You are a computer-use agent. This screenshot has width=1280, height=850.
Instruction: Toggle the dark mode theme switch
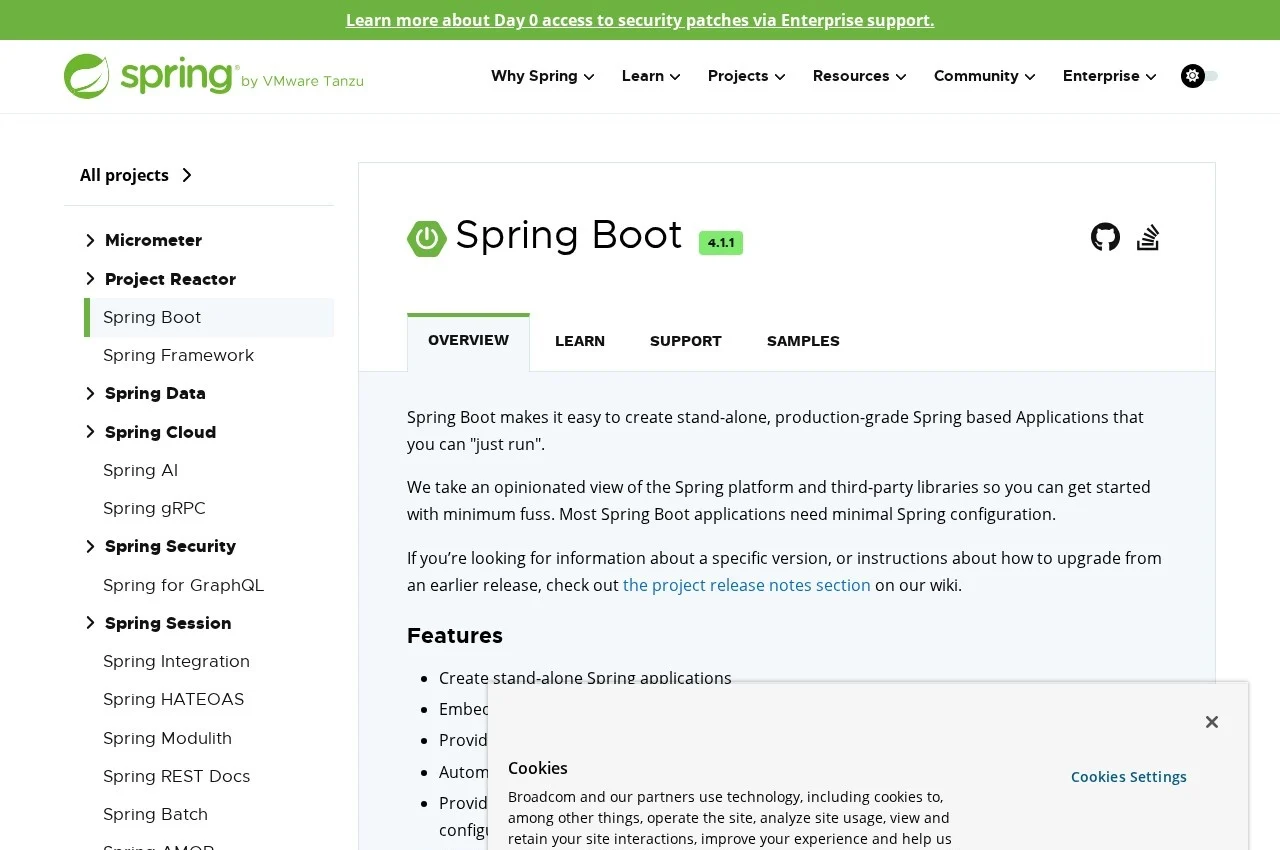[x=1199, y=76]
